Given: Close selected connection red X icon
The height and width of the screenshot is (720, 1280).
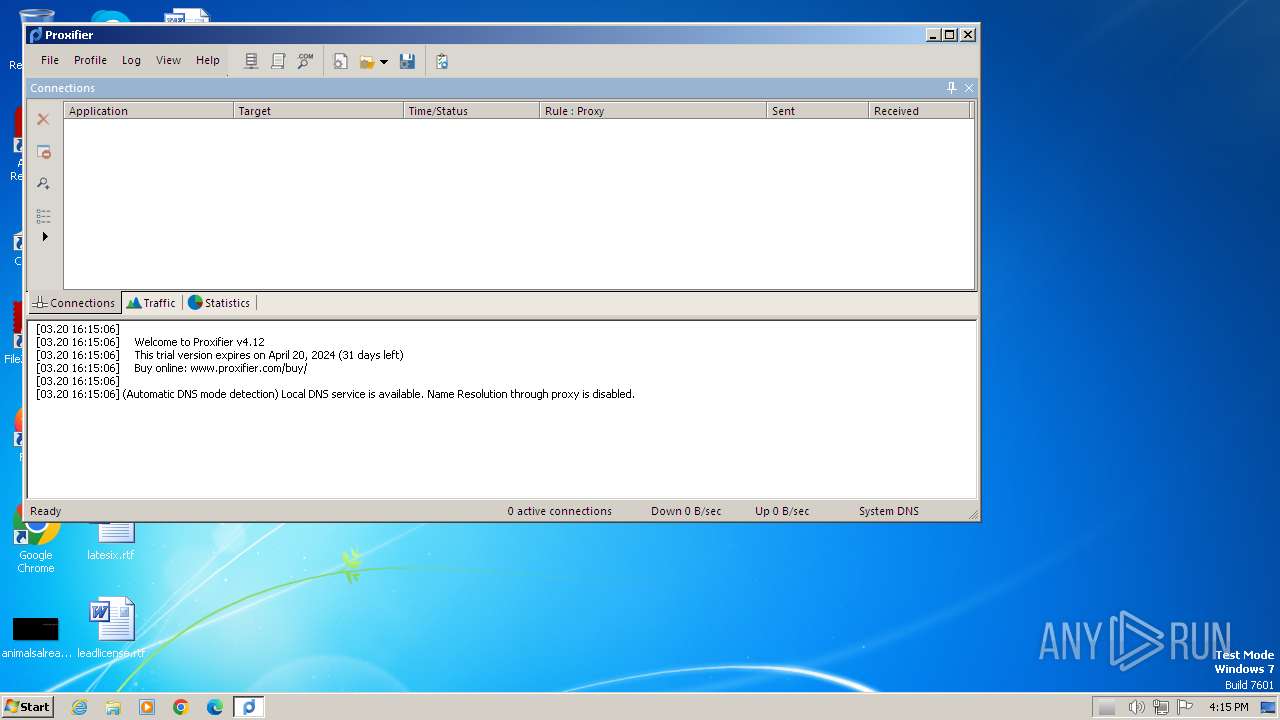Looking at the screenshot, I should 43,119.
